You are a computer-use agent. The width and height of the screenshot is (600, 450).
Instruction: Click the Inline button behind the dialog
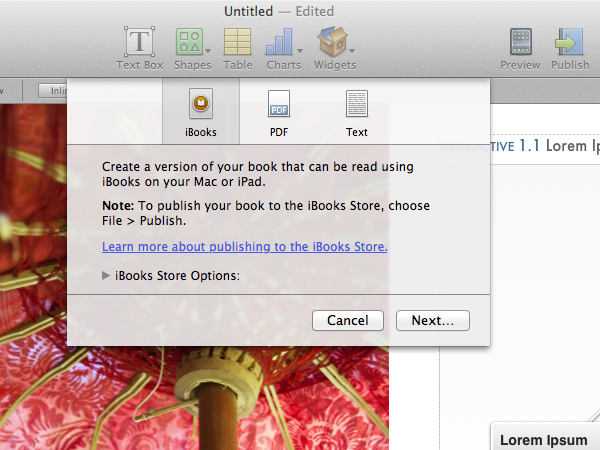pos(53,91)
